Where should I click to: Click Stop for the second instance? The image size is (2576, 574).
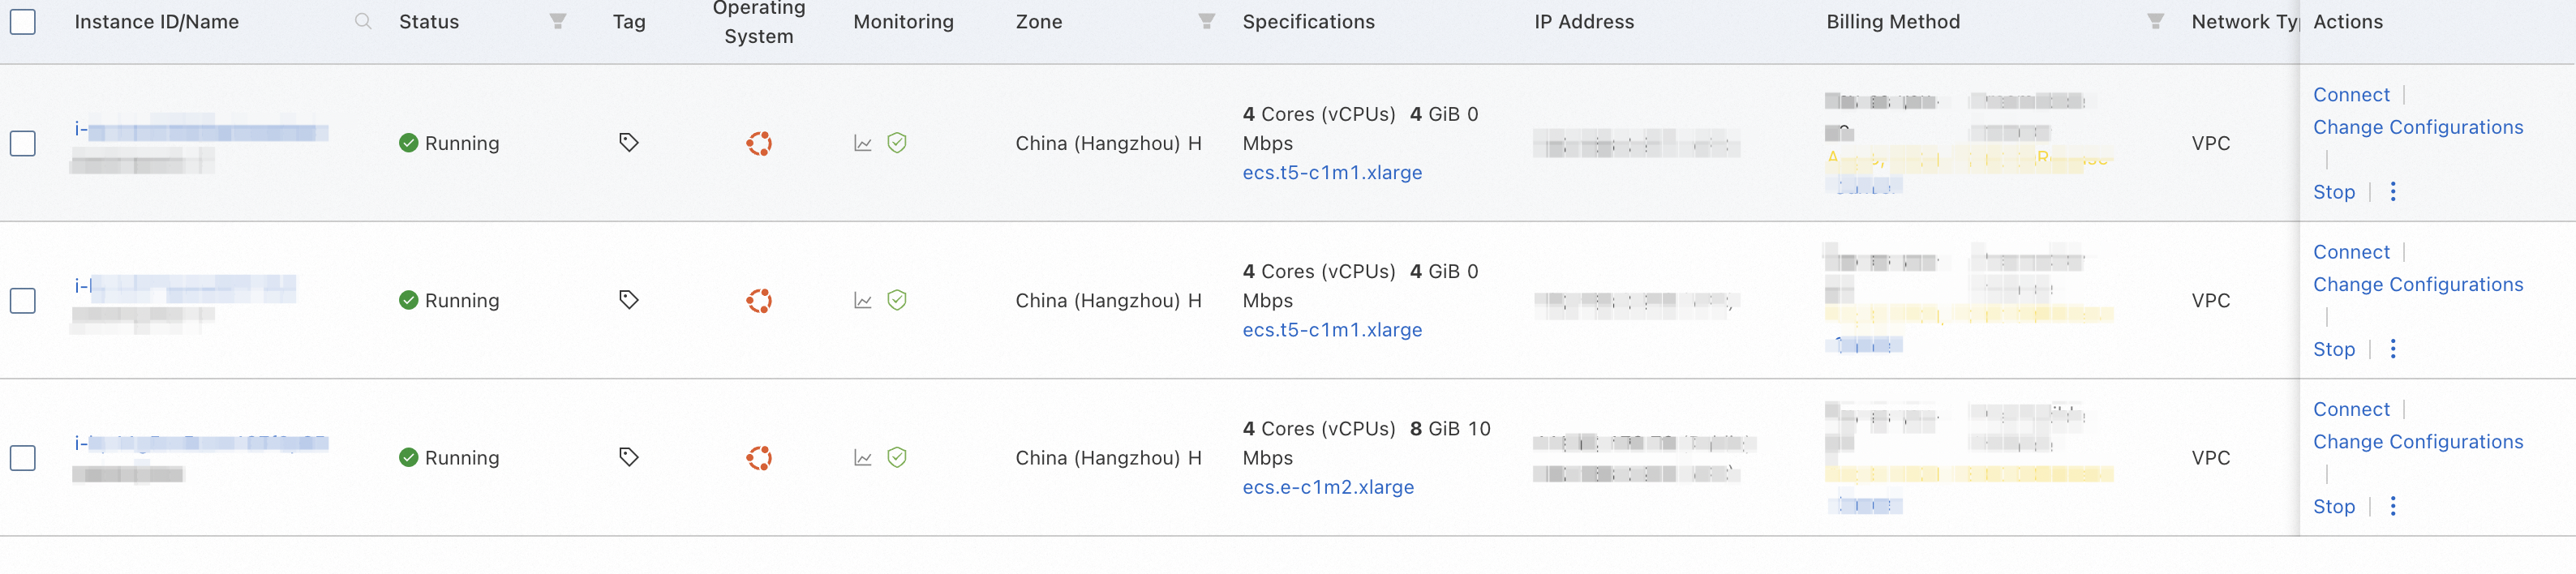tap(2333, 349)
